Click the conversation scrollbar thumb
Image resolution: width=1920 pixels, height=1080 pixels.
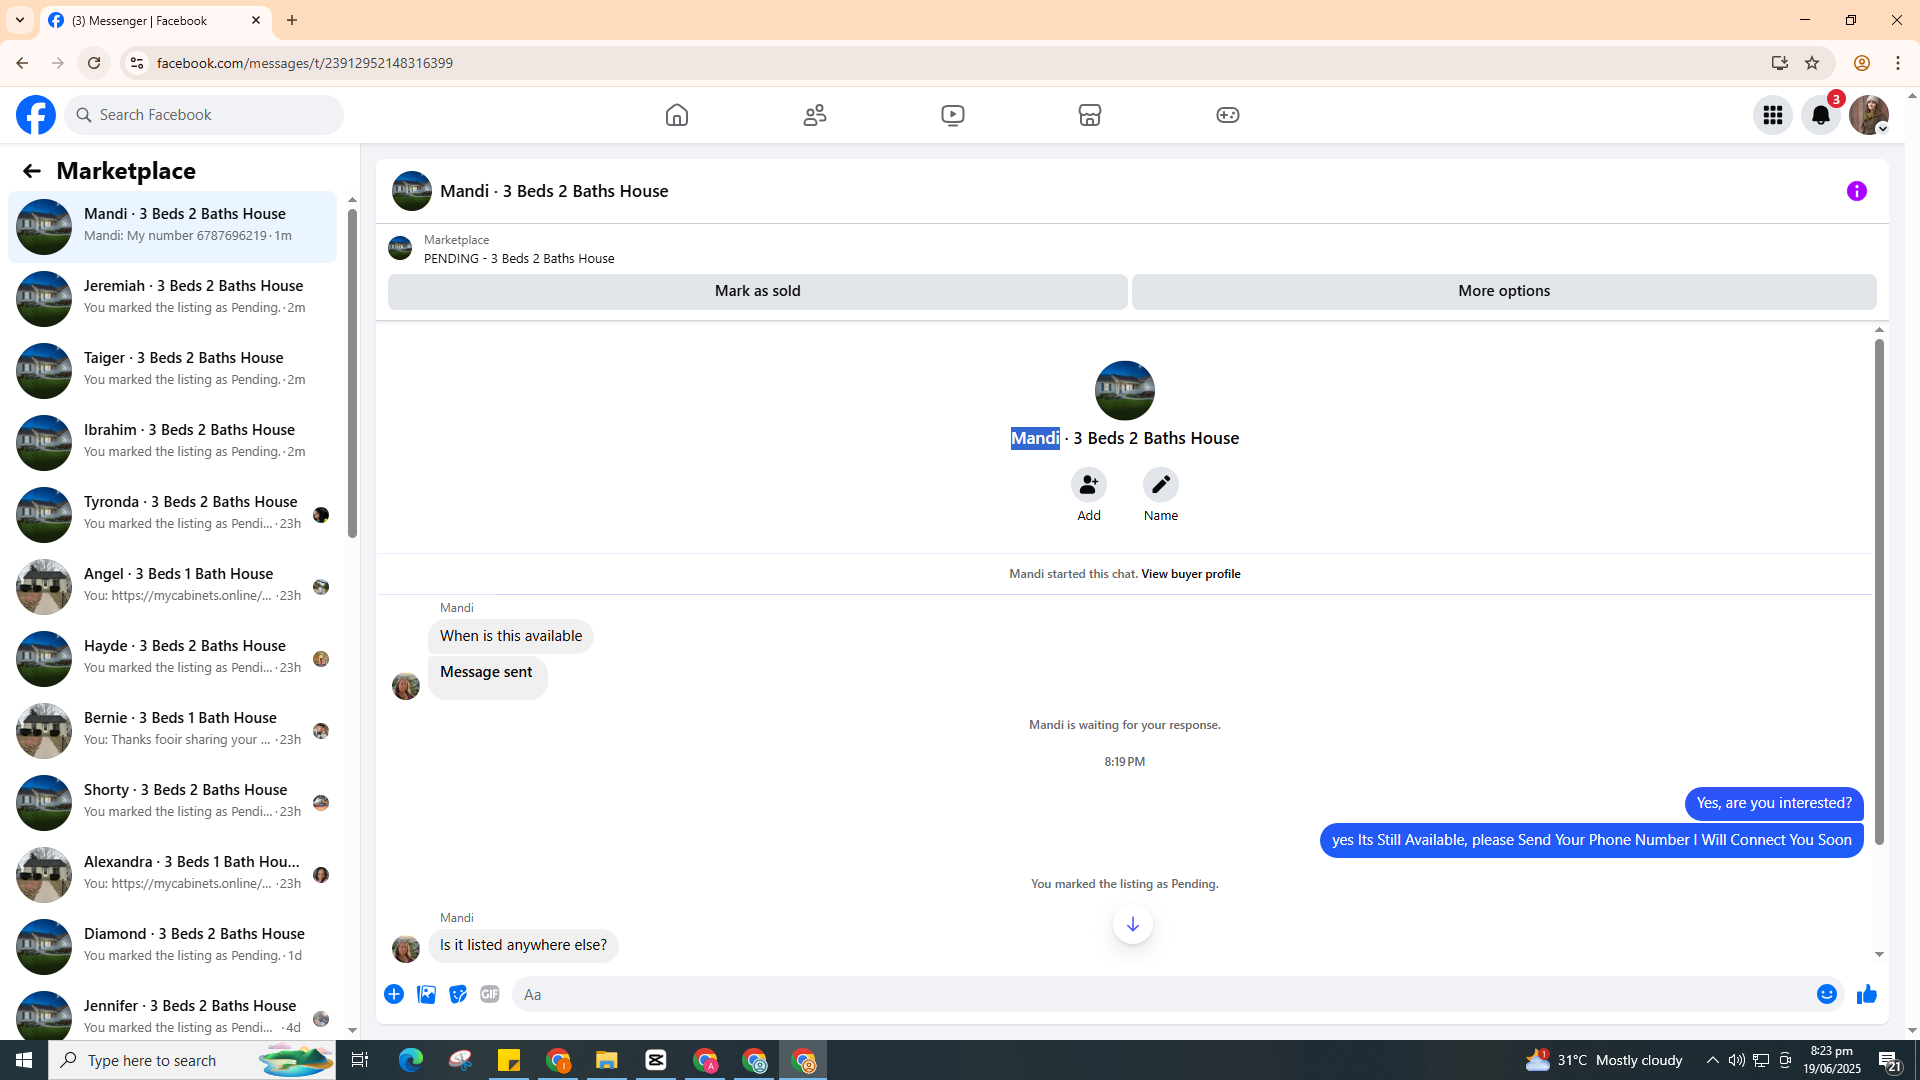[x=1879, y=592]
